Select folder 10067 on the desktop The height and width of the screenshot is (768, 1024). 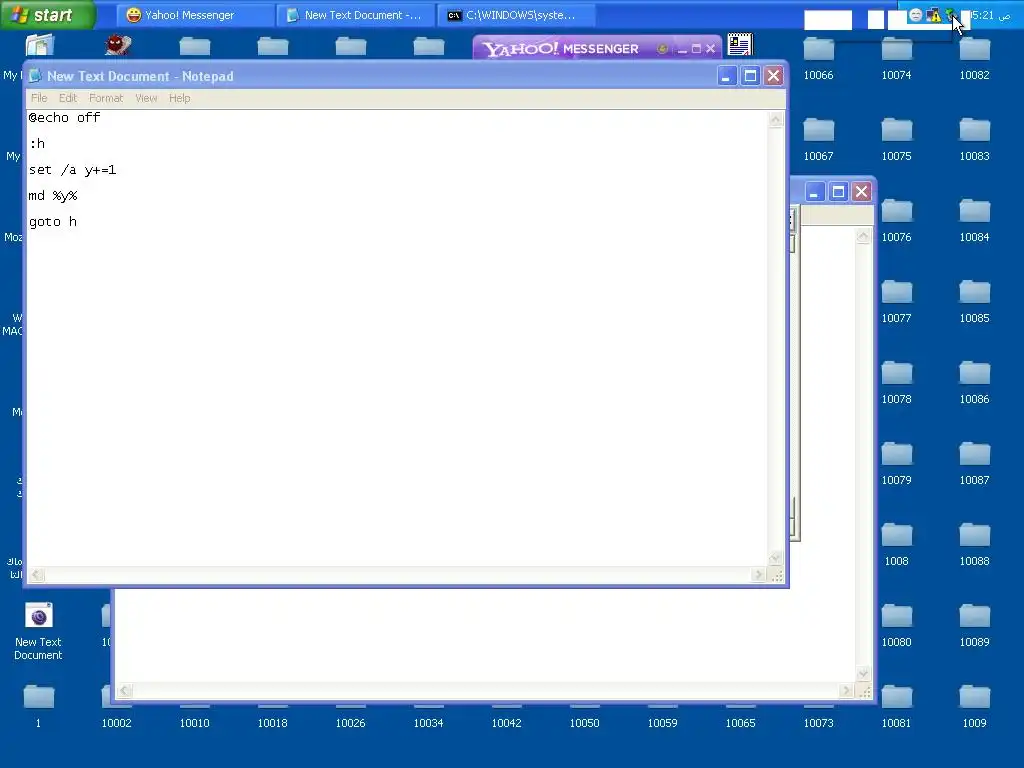[x=818, y=140]
